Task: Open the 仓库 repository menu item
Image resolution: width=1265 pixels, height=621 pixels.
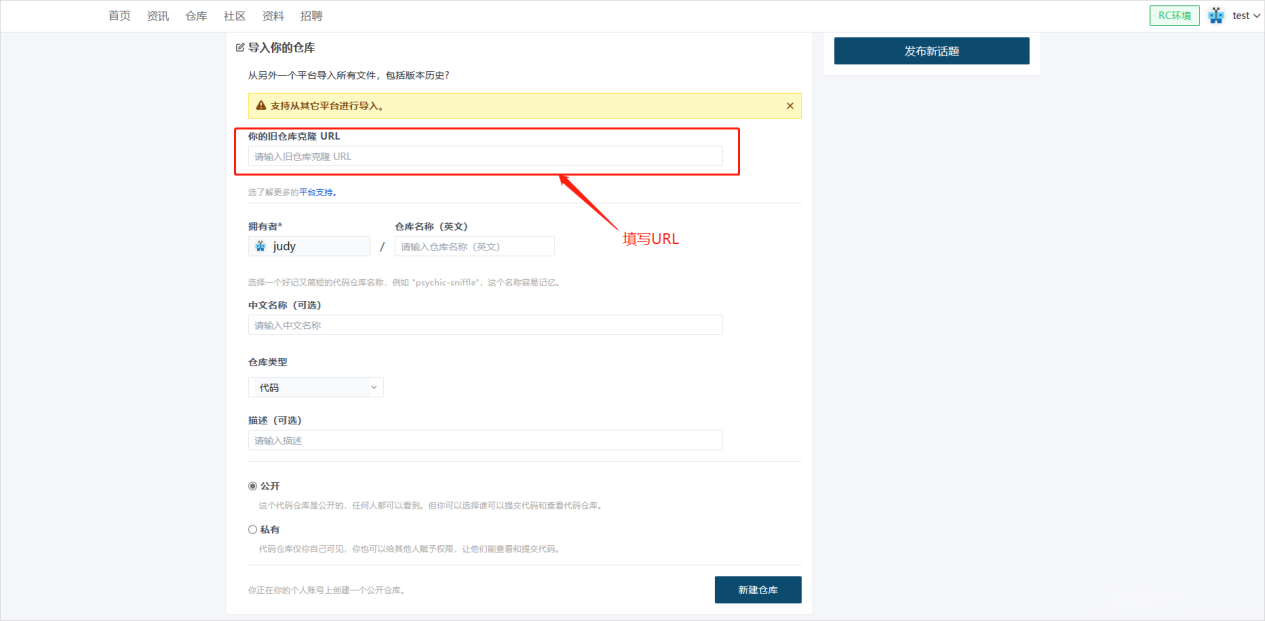Action: pyautogui.click(x=196, y=16)
